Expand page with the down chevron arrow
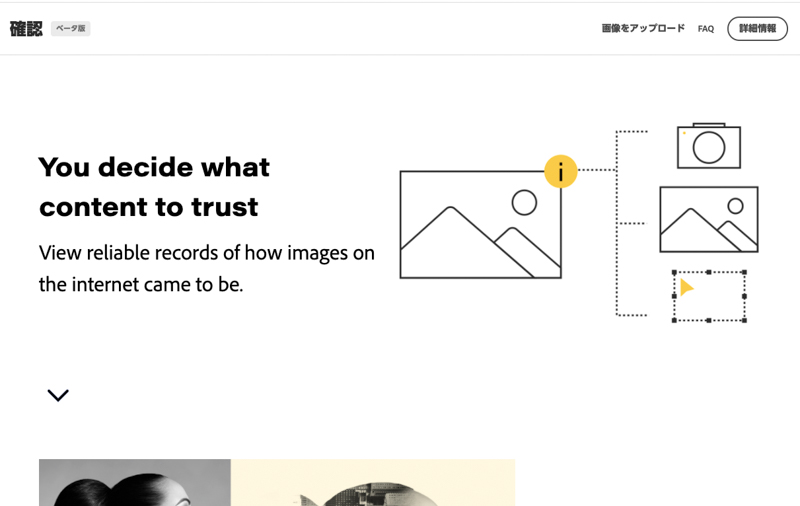The image size is (800, 506). (58, 395)
